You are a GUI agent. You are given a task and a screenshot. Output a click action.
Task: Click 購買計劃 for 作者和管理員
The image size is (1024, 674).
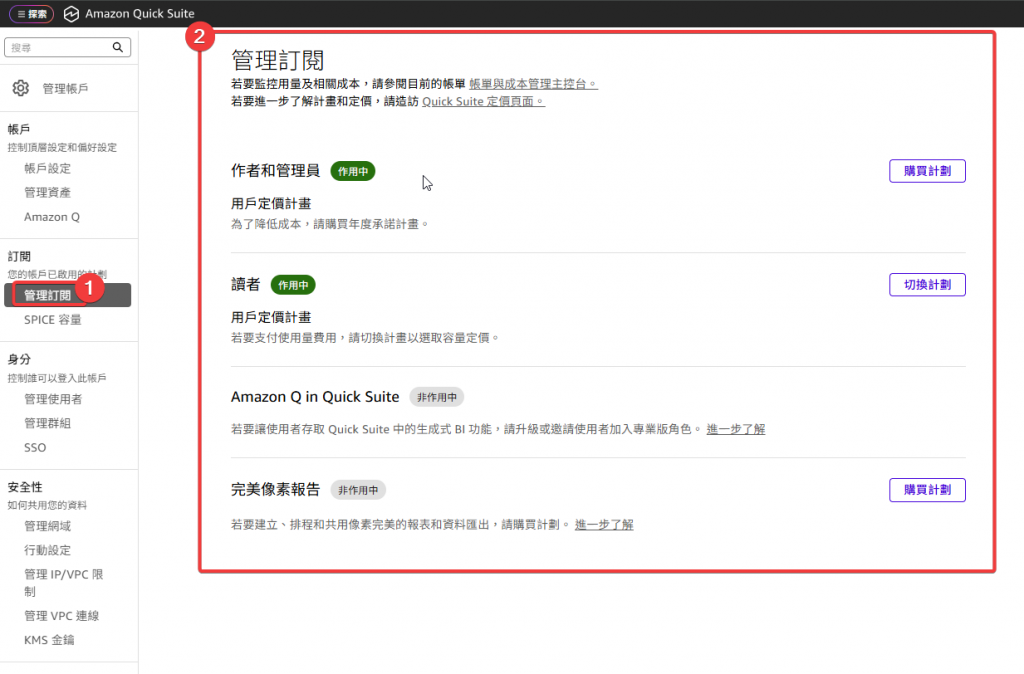[927, 171]
